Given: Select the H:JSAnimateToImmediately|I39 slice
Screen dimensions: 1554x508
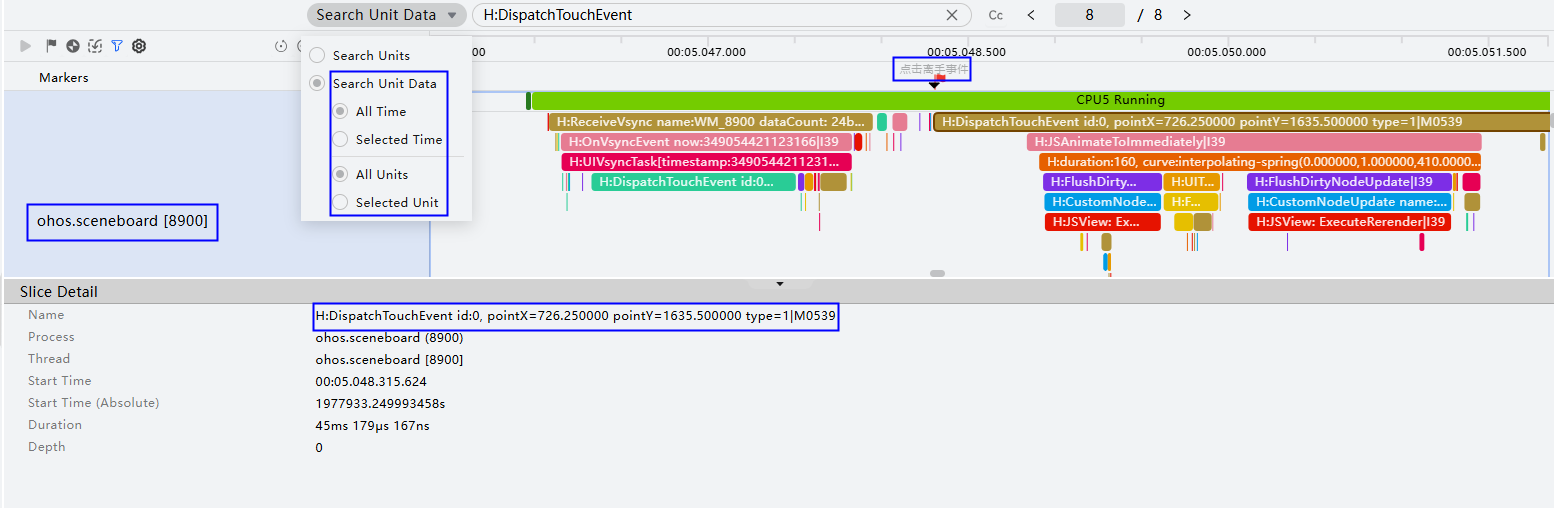Looking at the screenshot, I should tap(1254, 142).
